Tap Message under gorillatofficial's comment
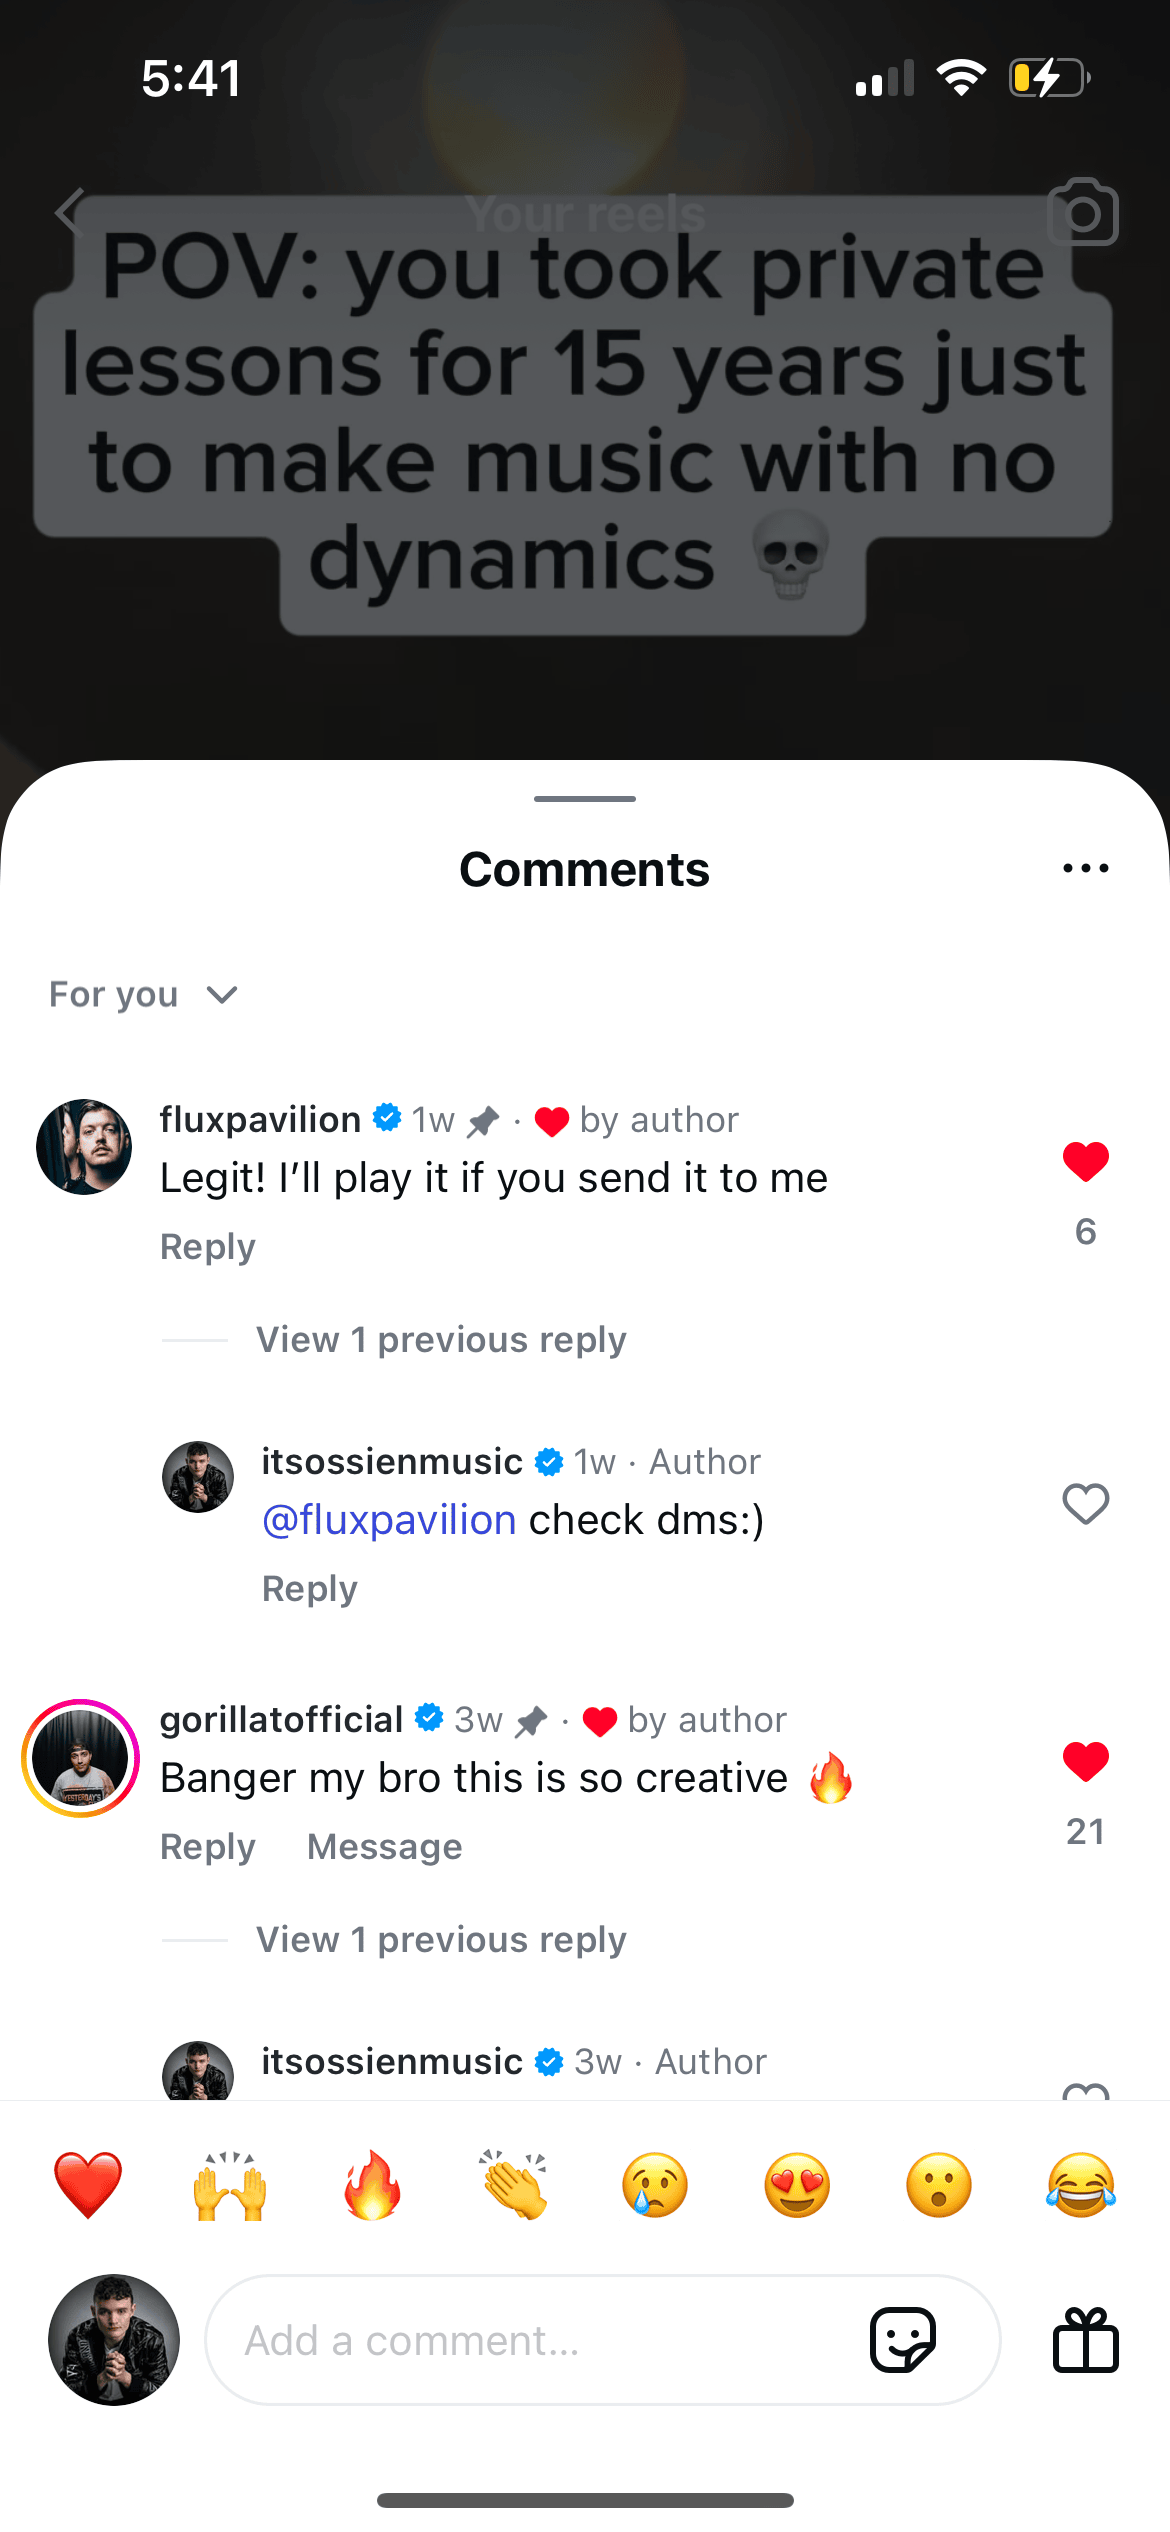This screenshot has height=2532, width=1170. [x=384, y=1847]
